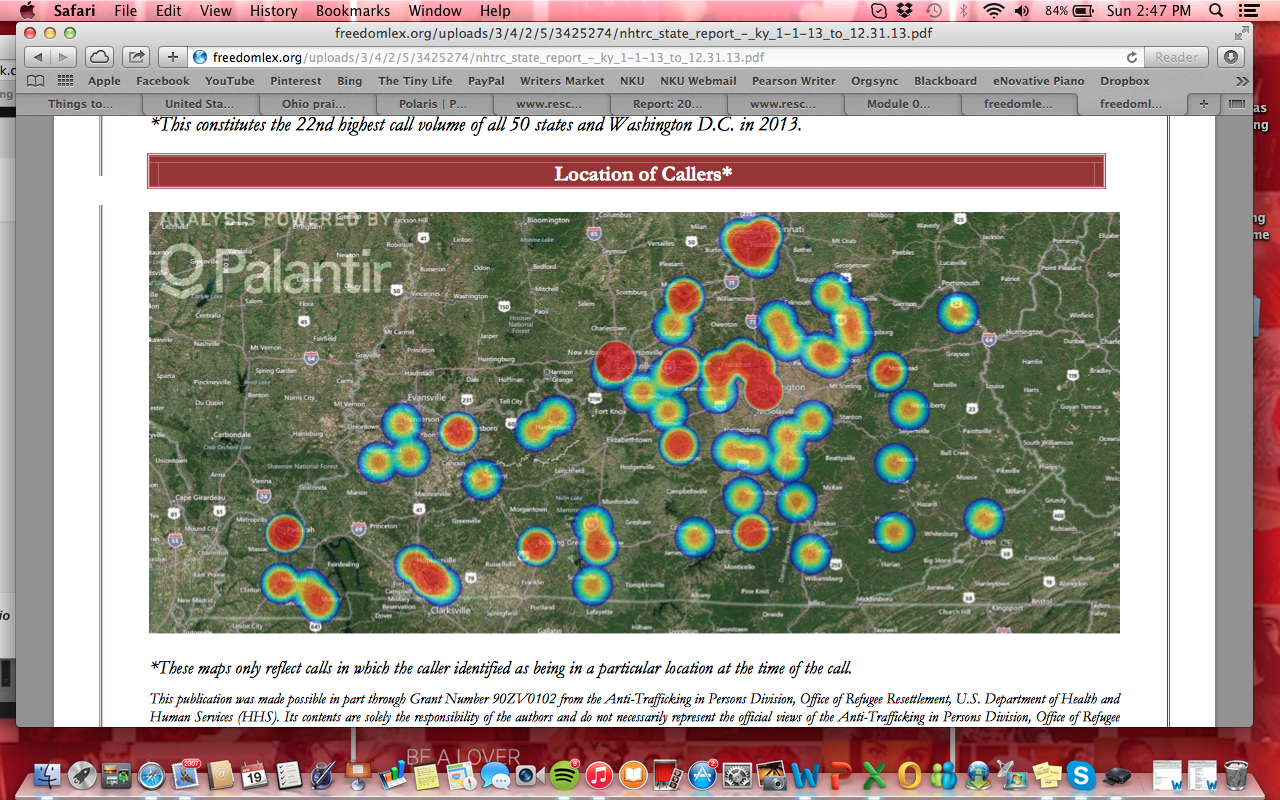Reload the page using the refresh arrow
Viewport: 1280px width, 800px height.
point(1131,57)
